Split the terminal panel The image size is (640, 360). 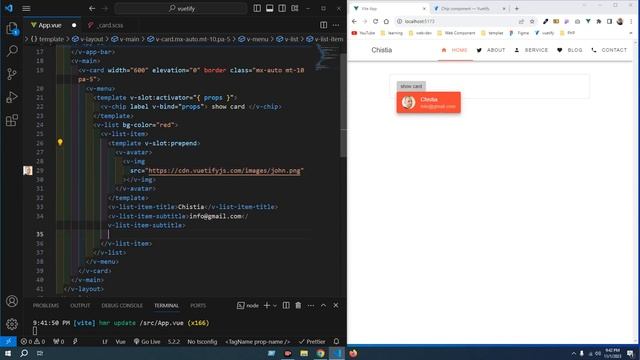[286, 305]
